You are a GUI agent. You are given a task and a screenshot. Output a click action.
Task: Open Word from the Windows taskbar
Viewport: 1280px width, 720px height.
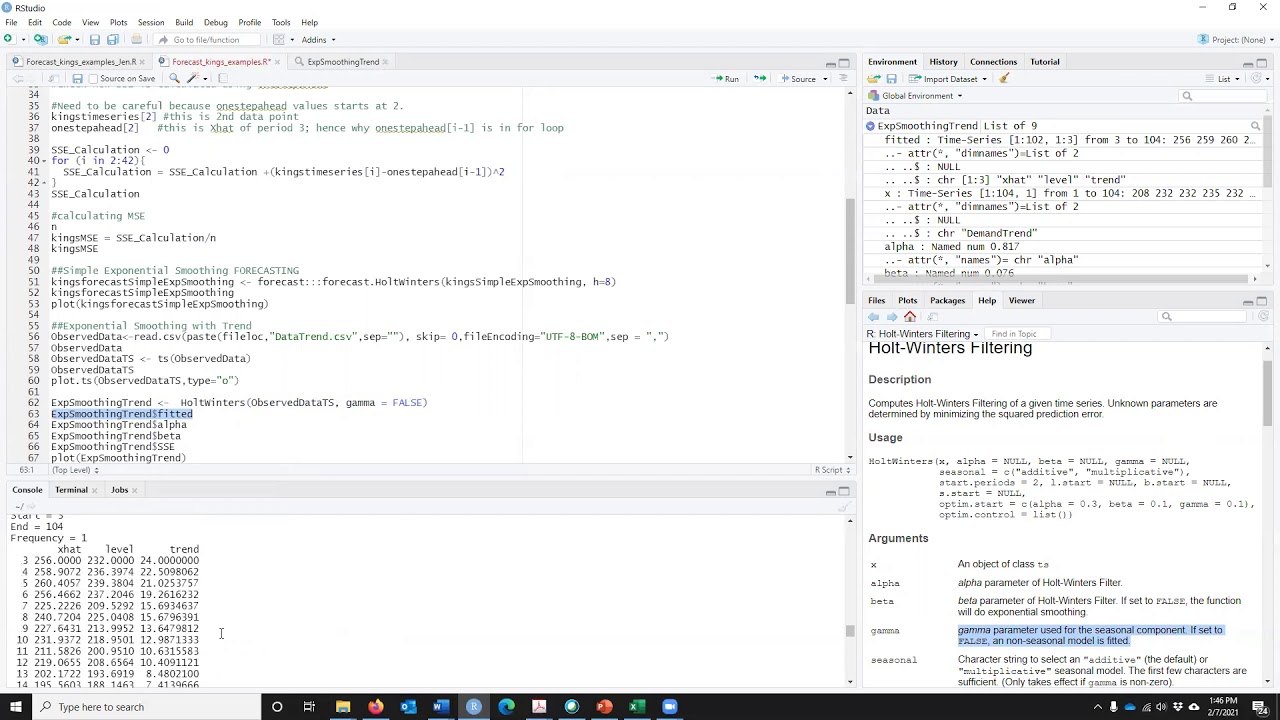440,707
